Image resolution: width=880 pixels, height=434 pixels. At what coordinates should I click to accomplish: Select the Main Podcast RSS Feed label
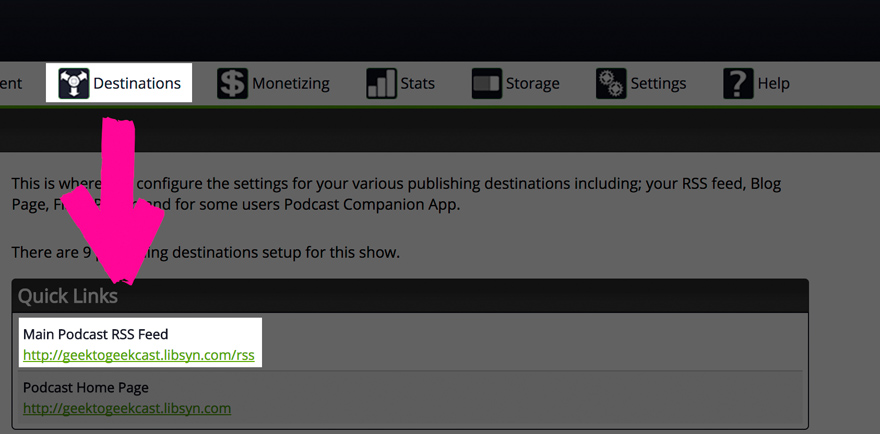(95, 335)
